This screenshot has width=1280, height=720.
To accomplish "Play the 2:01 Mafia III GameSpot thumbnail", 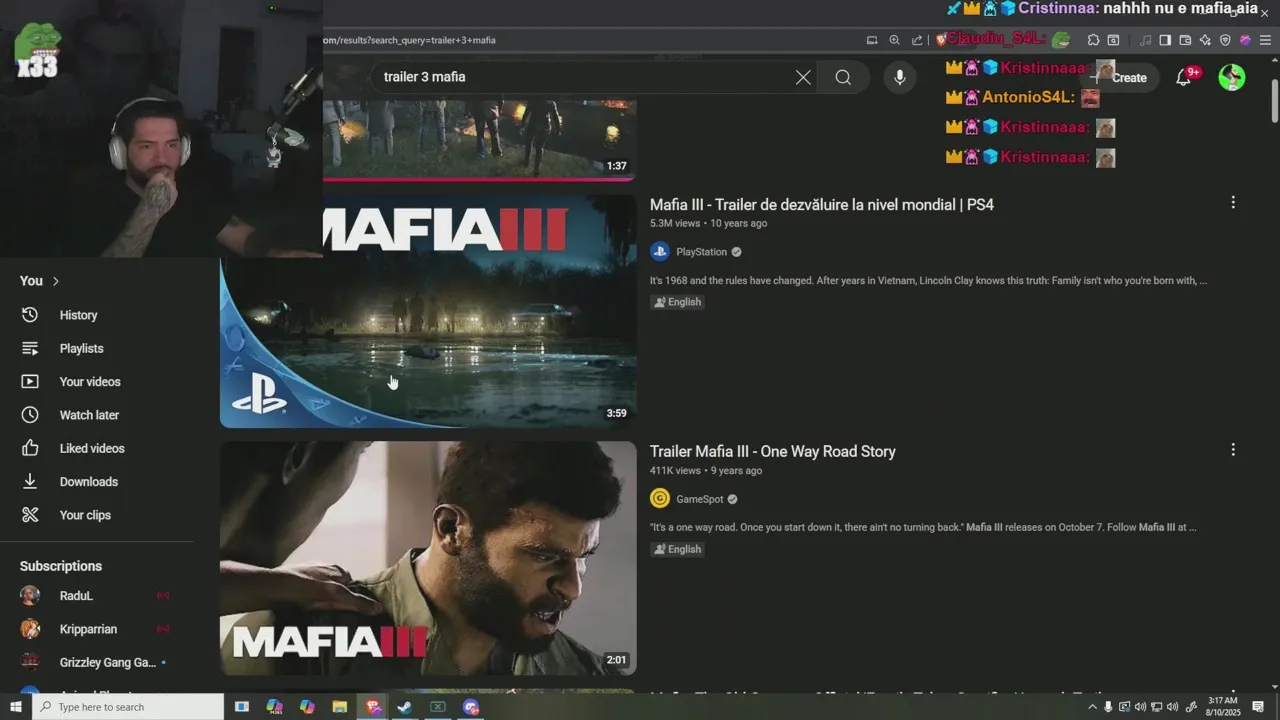I will tap(428, 558).
